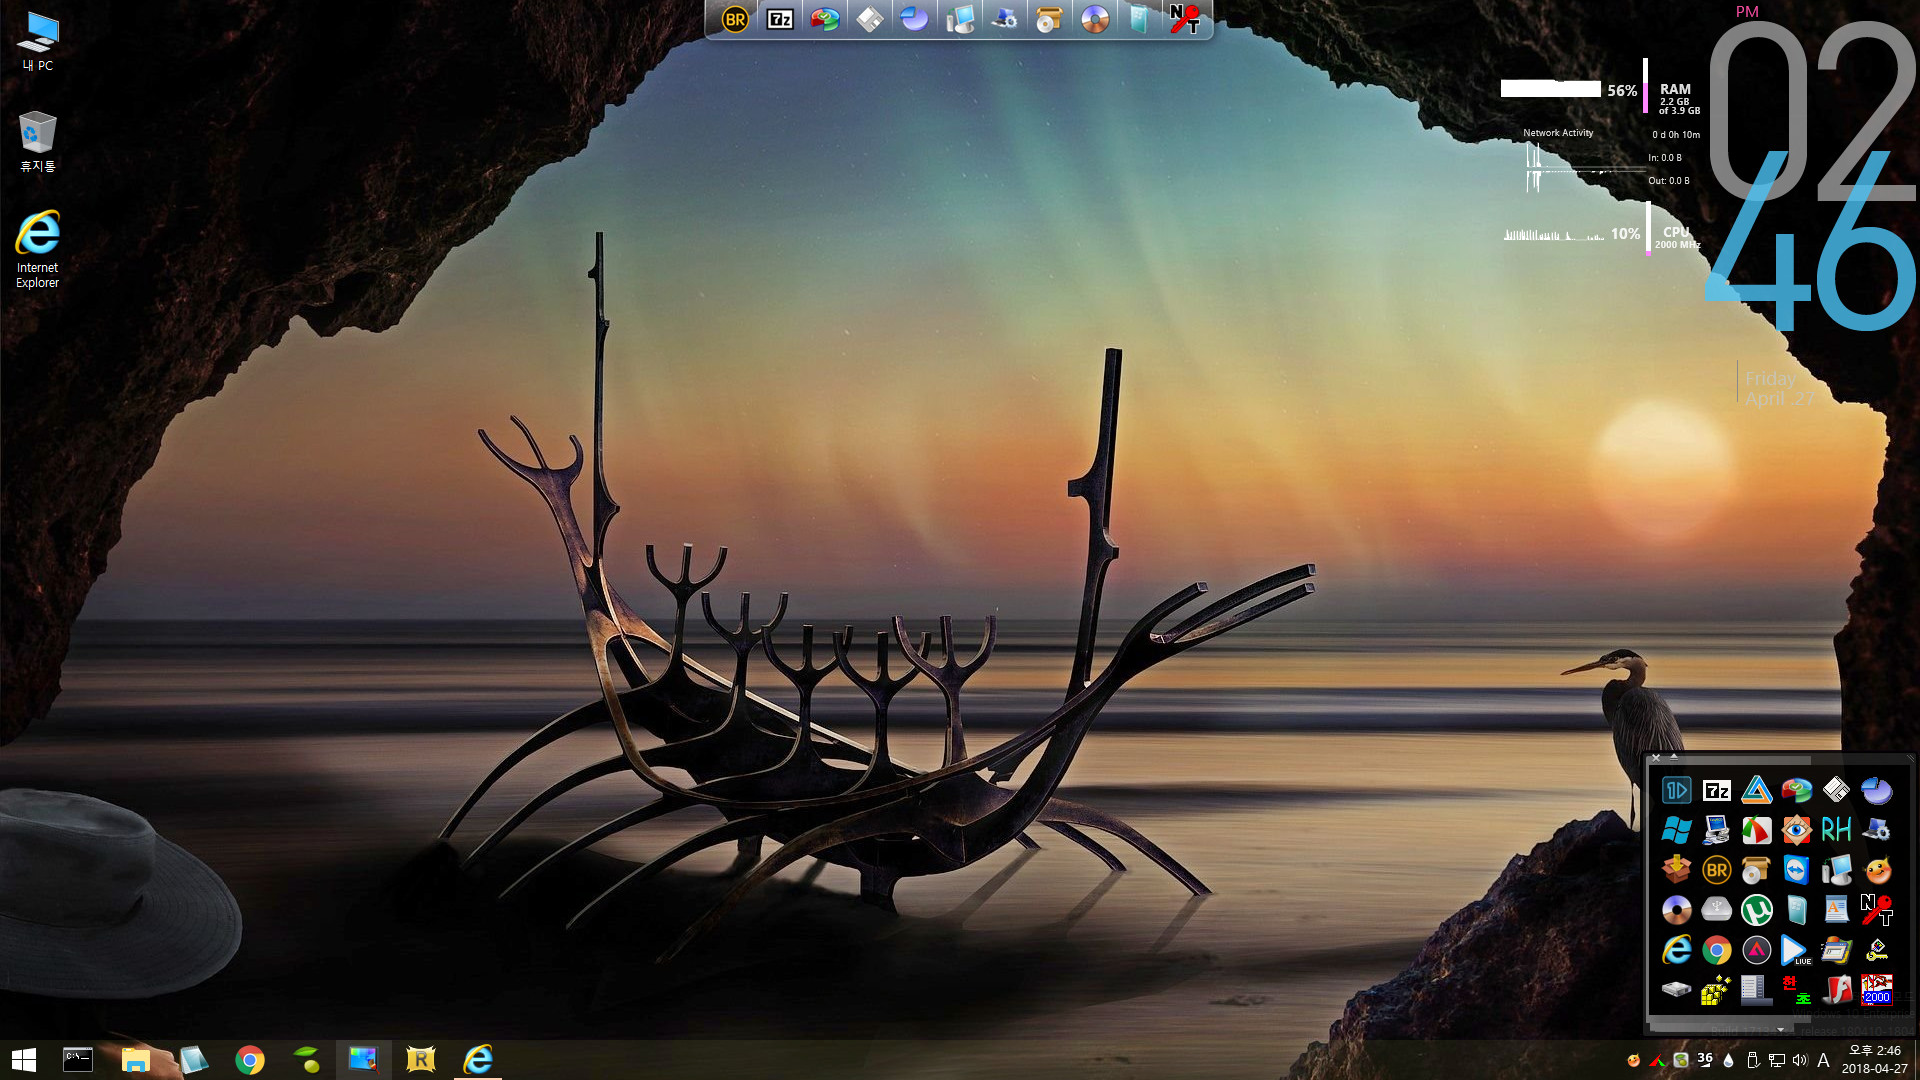This screenshot has width=1920, height=1080.
Task: Open the BR icon in the top dock
Action: pos(735,19)
